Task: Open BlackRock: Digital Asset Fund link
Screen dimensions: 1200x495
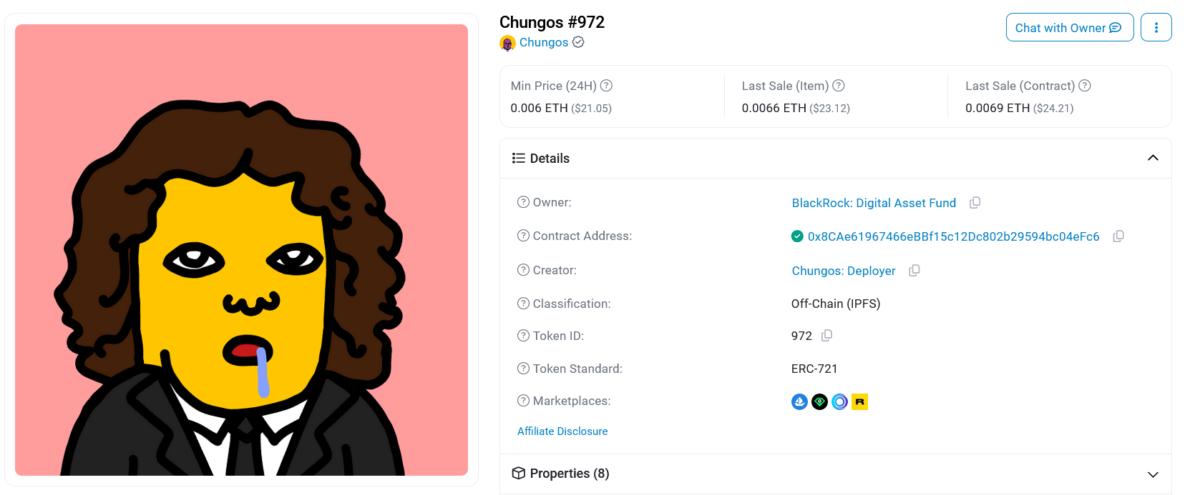Action: 874,203
